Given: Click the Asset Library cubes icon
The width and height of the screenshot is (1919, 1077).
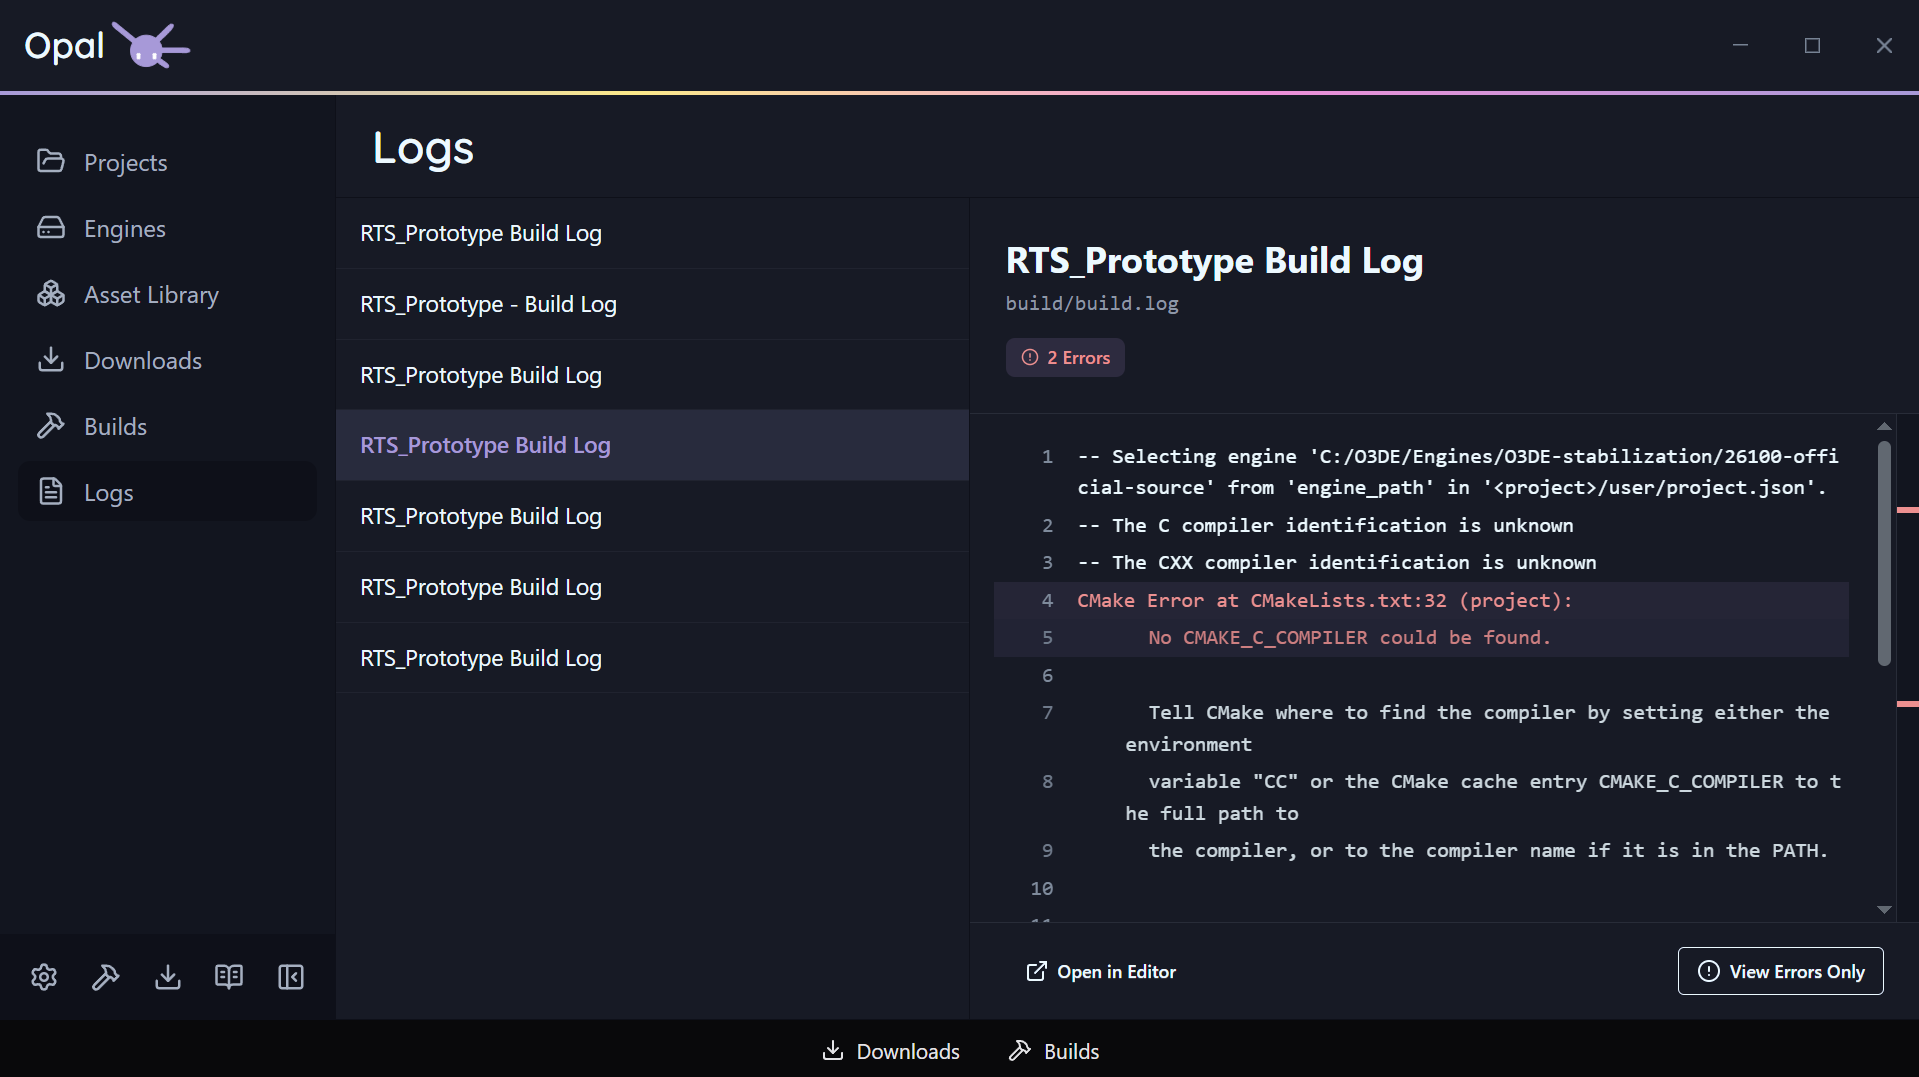Looking at the screenshot, I should [x=51, y=294].
